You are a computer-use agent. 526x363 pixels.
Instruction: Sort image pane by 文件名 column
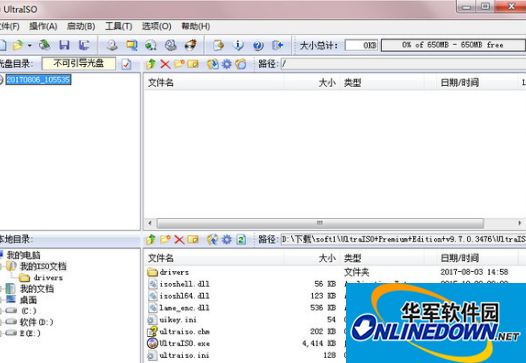coord(215,83)
